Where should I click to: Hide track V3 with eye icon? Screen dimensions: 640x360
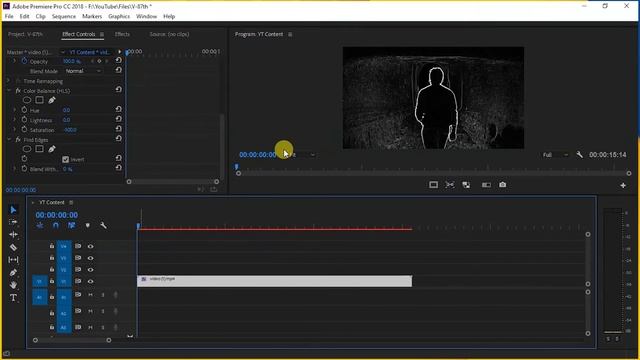(90, 258)
